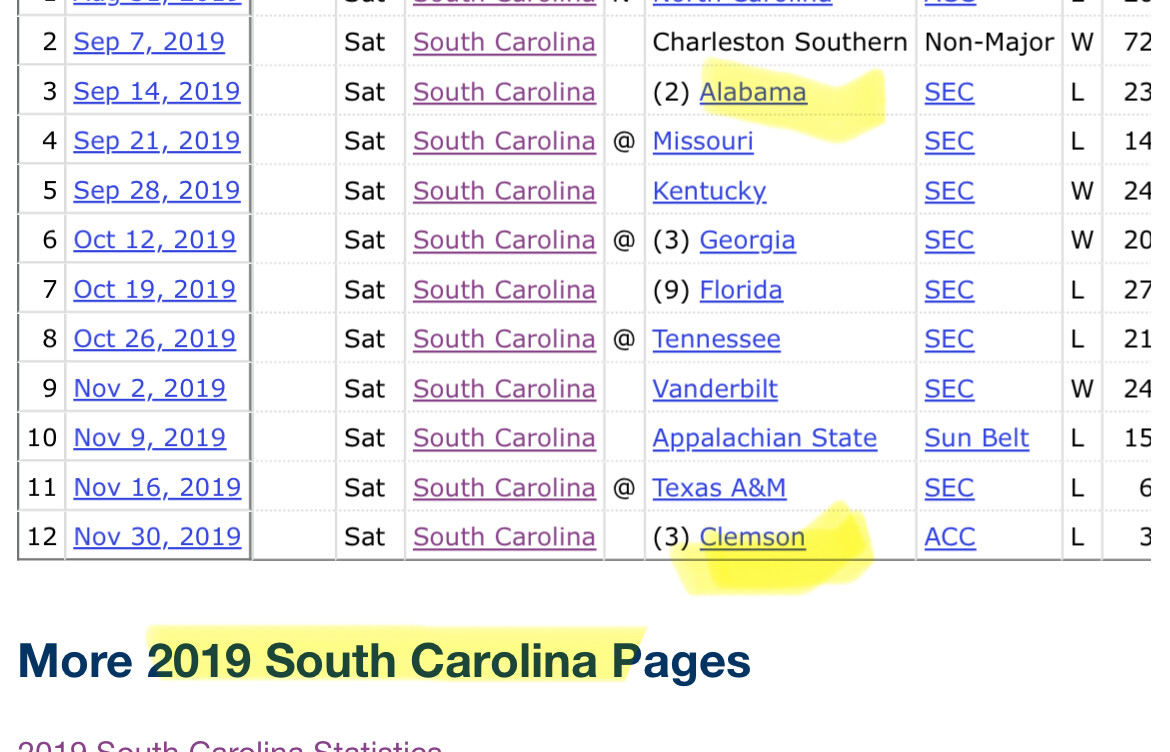Screen dimensions: 1170x752
Task: Open the Appalachian State link
Action: (765, 438)
